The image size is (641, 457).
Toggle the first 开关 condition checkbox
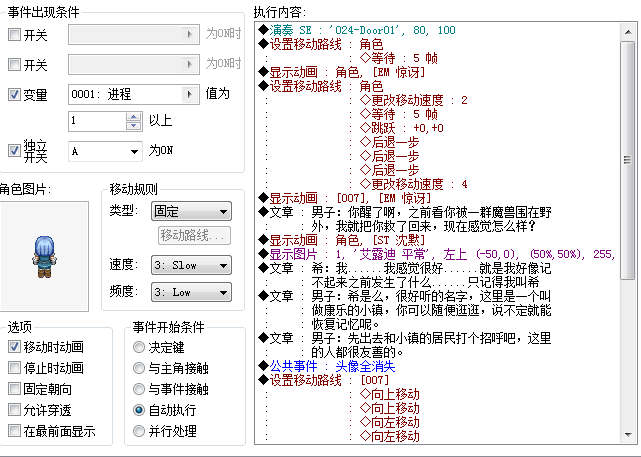(14, 34)
